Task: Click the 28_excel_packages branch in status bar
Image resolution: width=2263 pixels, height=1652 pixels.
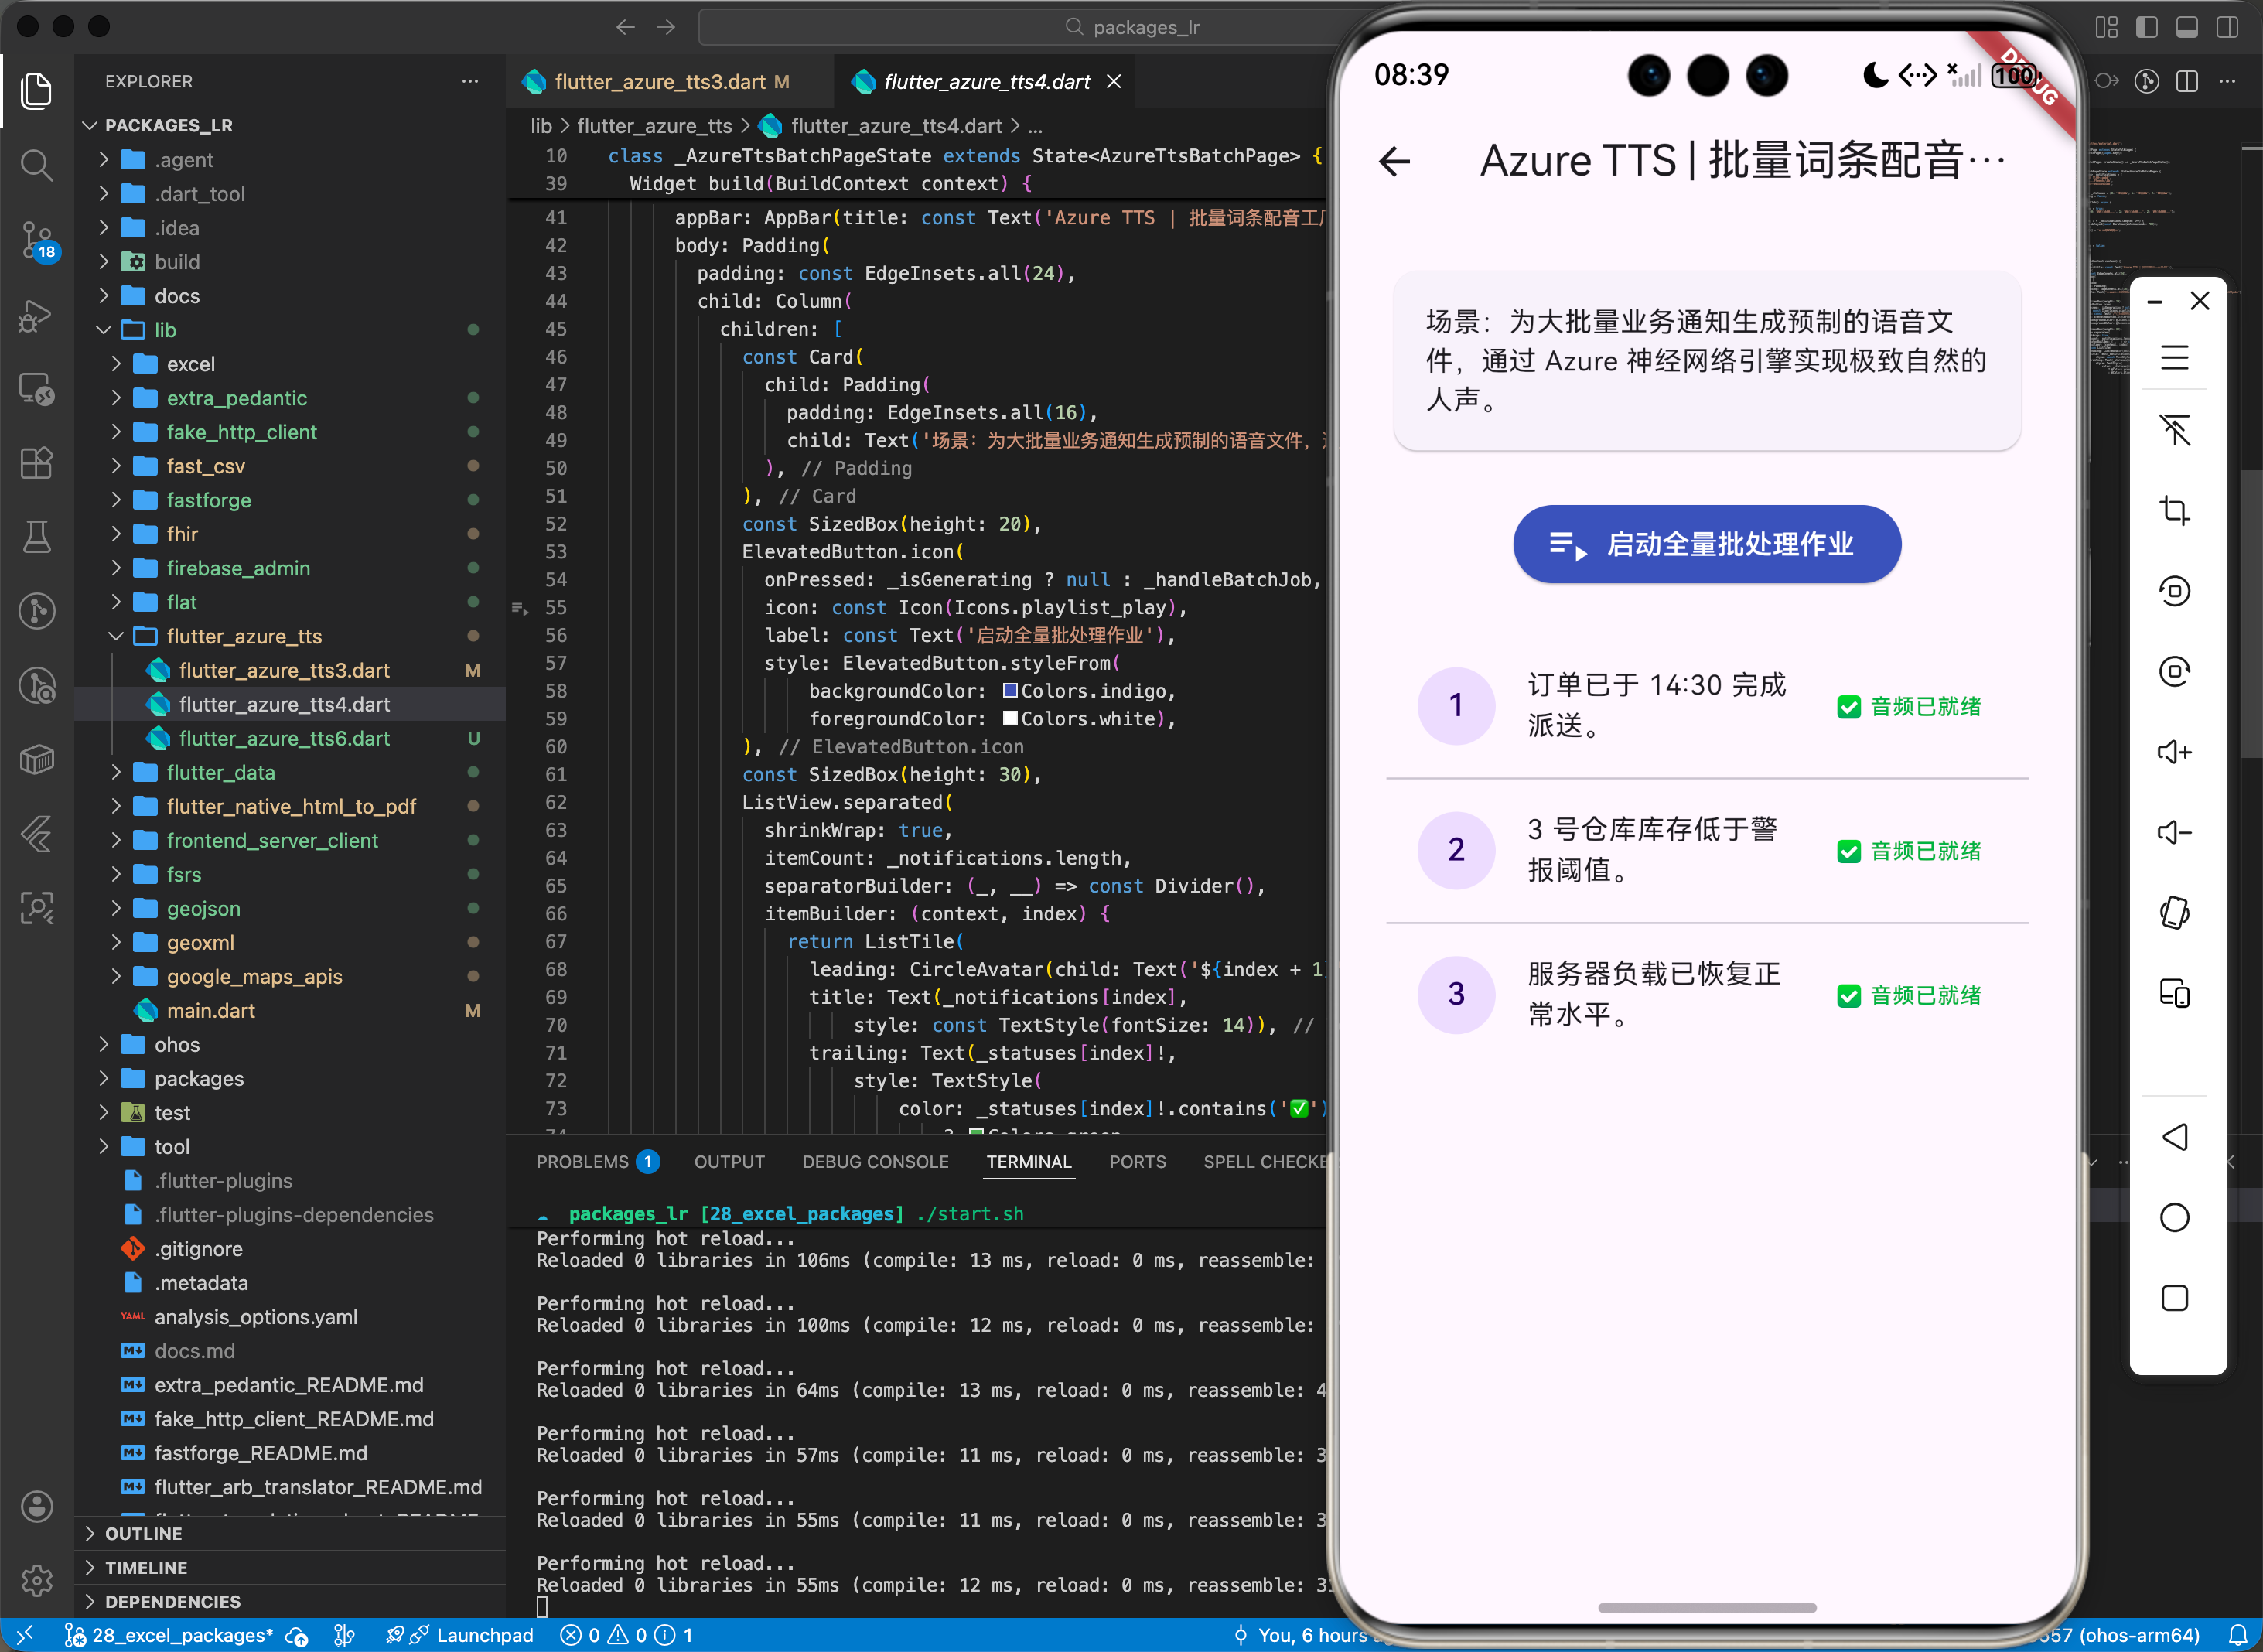Action: tap(170, 1635)
